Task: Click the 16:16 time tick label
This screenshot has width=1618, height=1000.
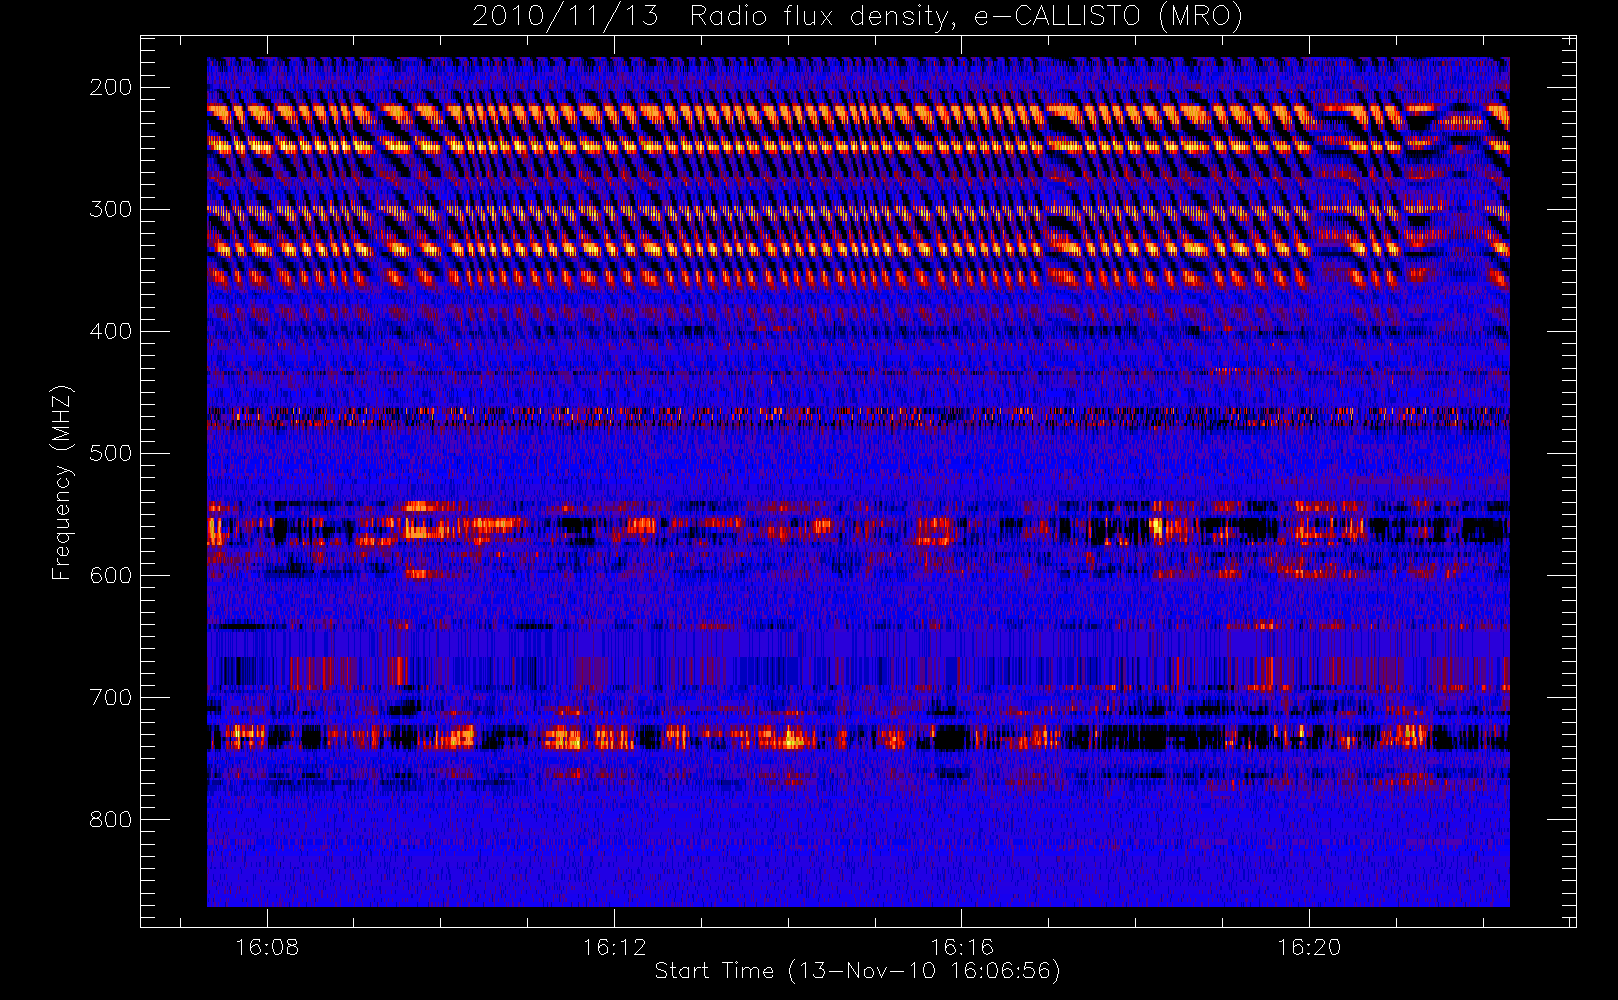Action: (x=962, y=947)
